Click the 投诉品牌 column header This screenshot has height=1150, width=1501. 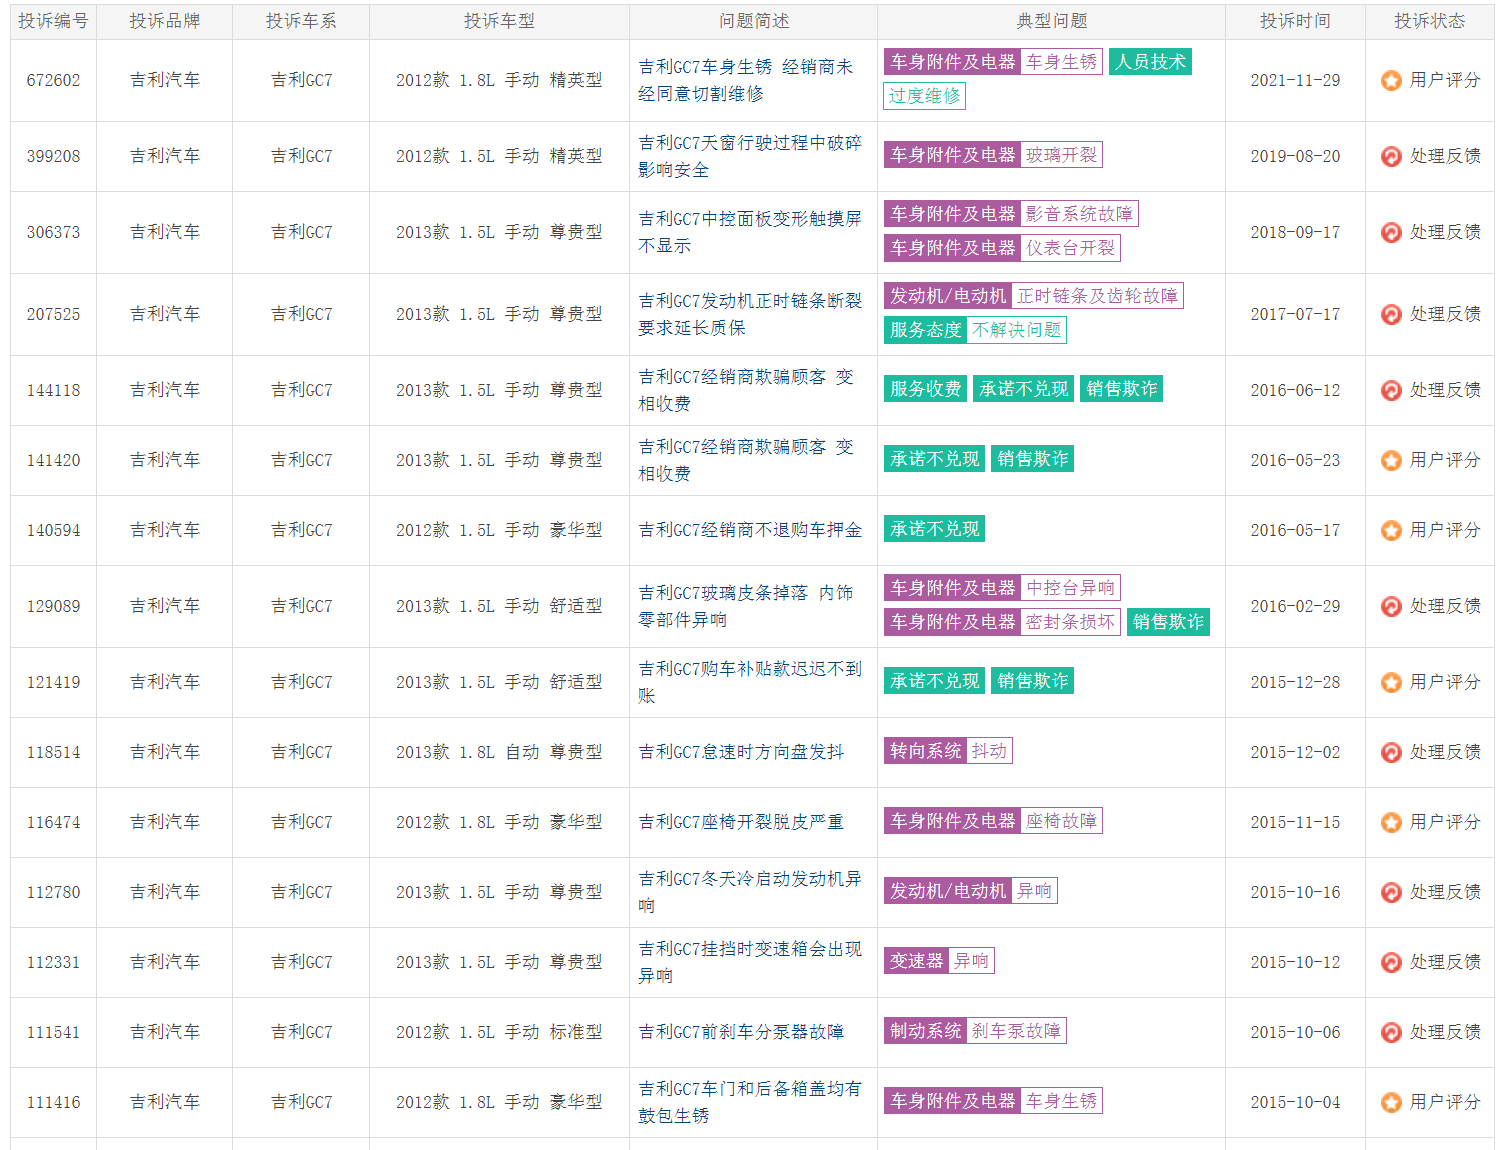point(165,21)
